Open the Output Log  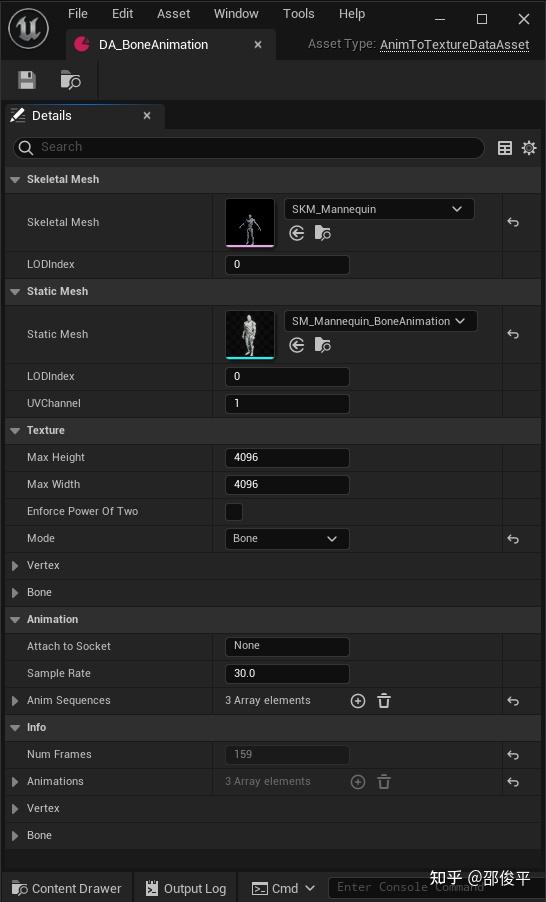[x=186, y=889]
